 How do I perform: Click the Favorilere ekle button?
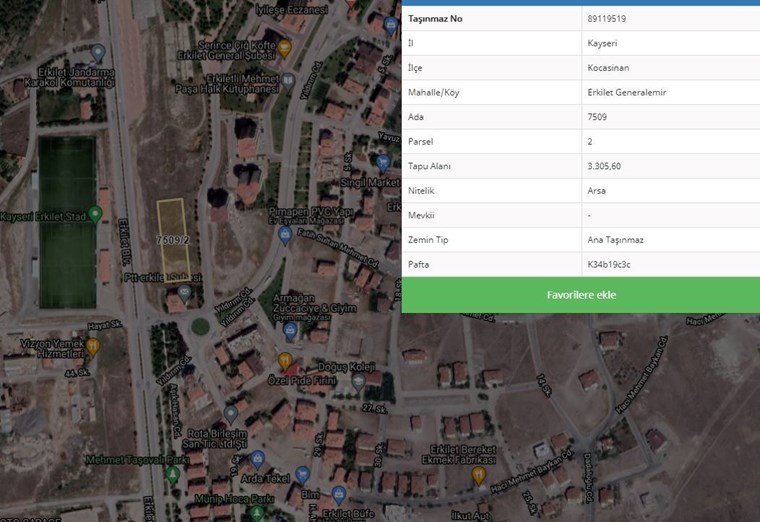(x=581, y=295)
